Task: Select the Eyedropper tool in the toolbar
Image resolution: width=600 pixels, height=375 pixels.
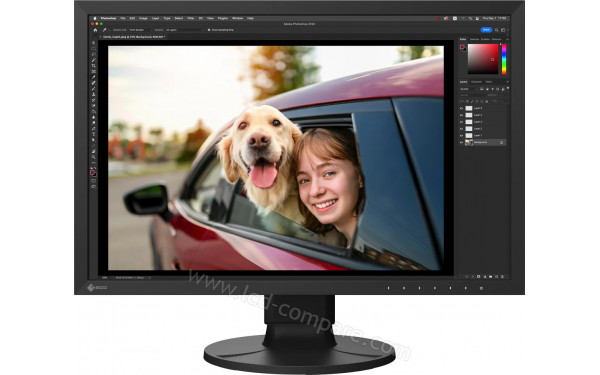Action: (x=93, y=77)
